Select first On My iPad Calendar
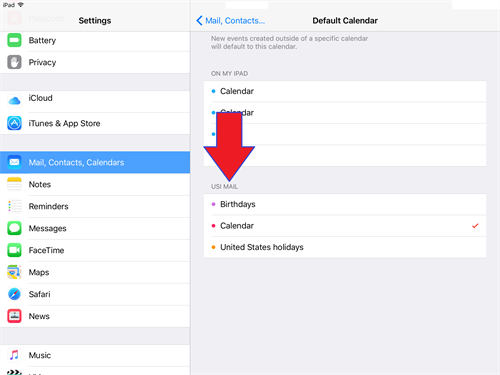The height and width of the screenshot is (375, 500). (345, 91)
